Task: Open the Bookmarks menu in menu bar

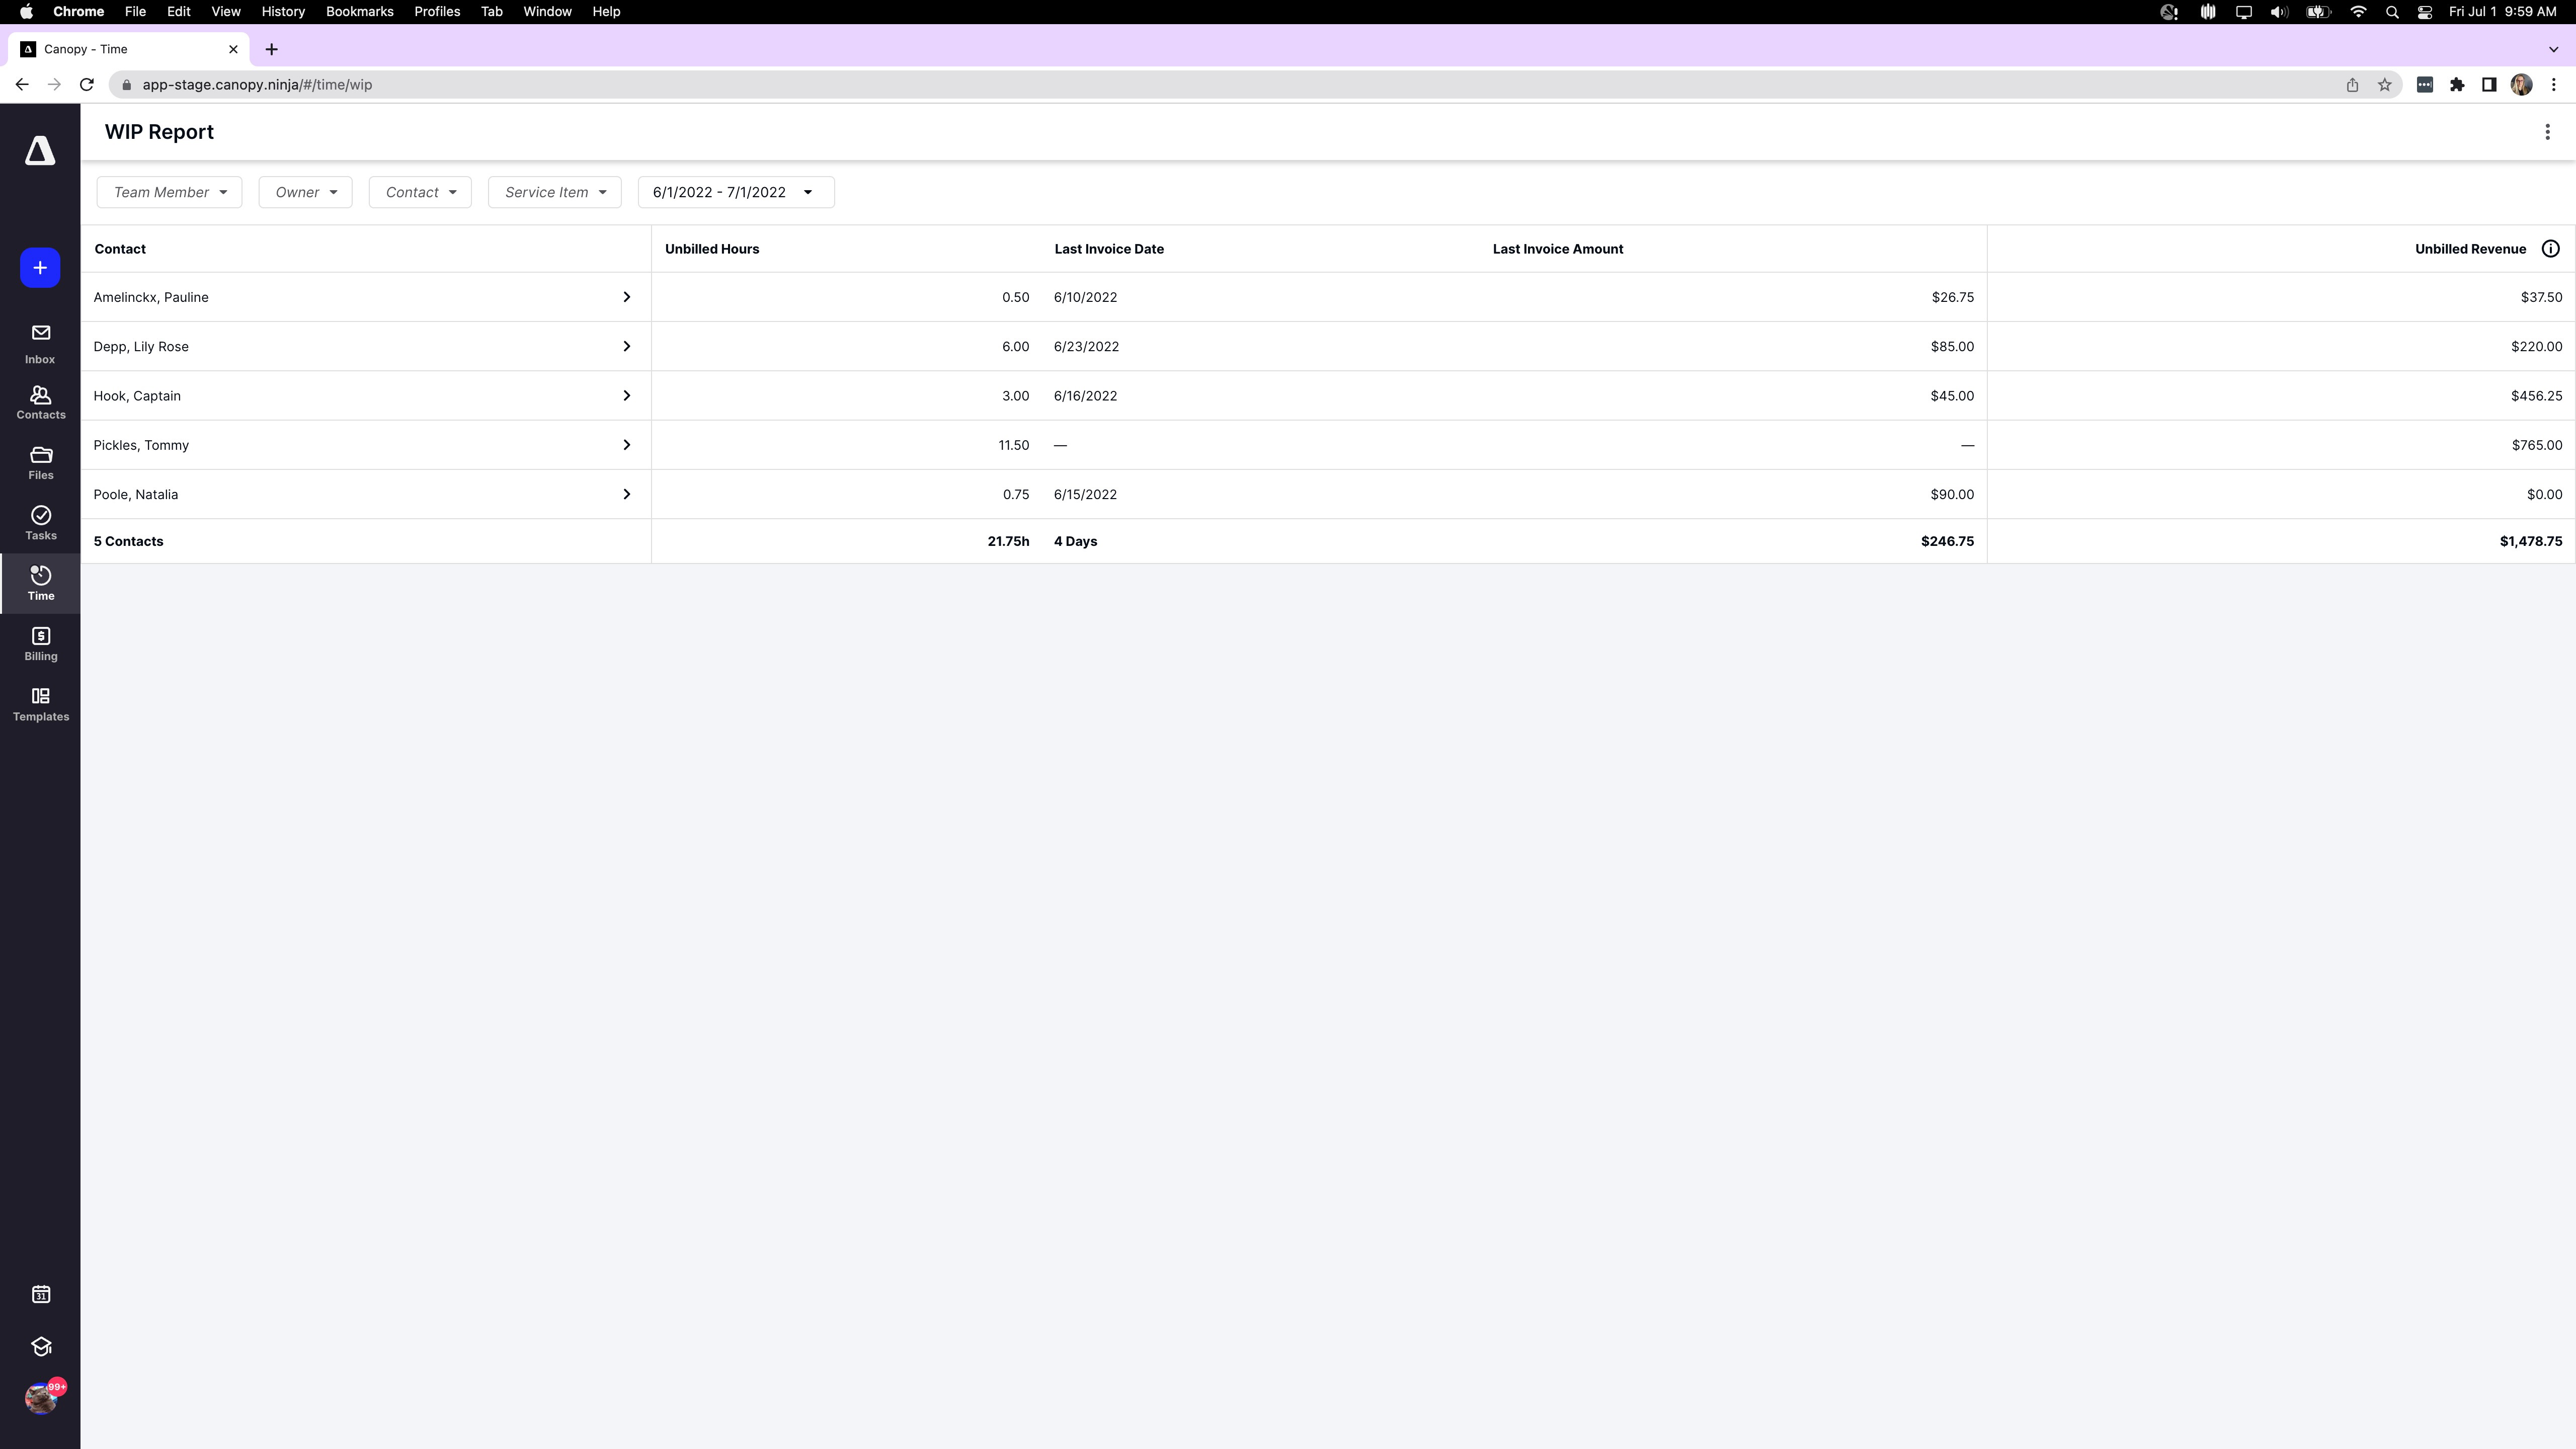Action: [x=359, y=11]
